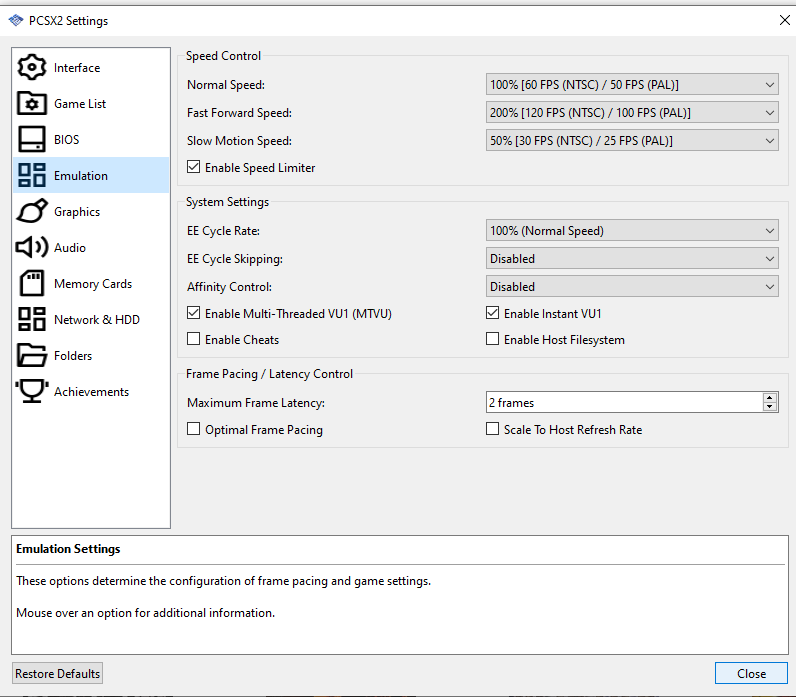Open the Affinity Control dropdown
This screenshot has height=697, width=796.
(x=632, y=286)
